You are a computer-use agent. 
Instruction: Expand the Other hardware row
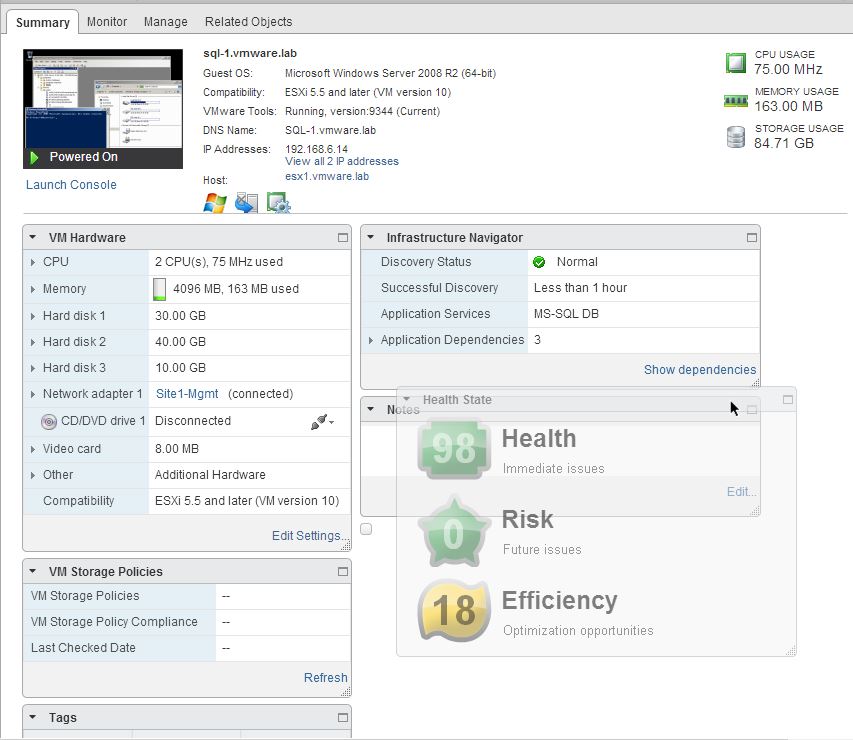coord(33,476)
